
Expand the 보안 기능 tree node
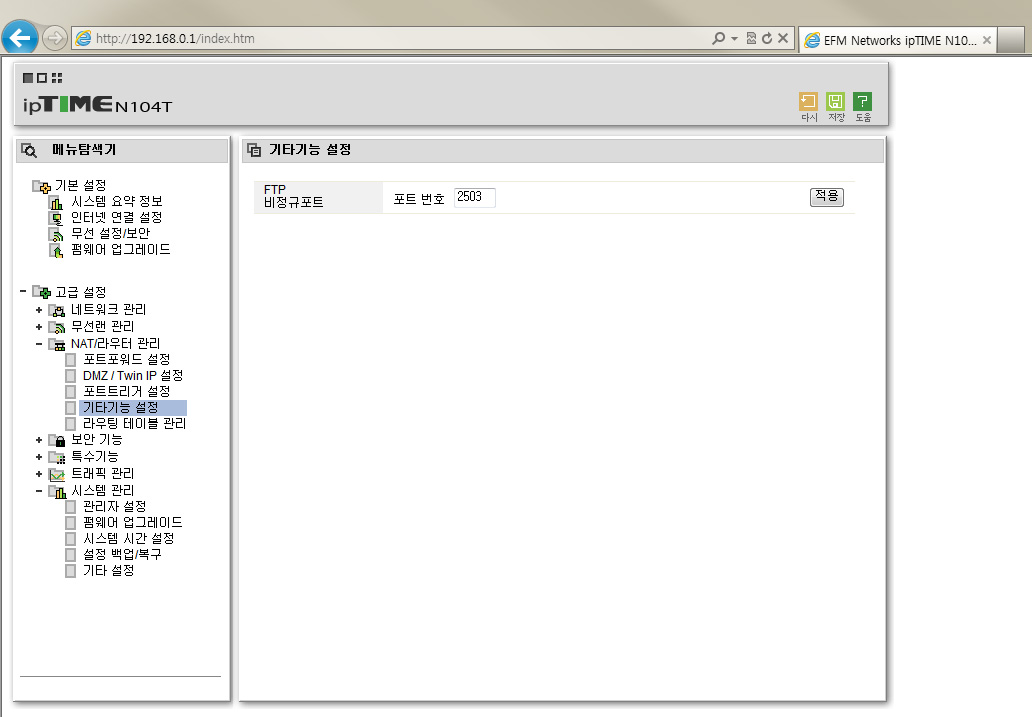coord(39,440)
